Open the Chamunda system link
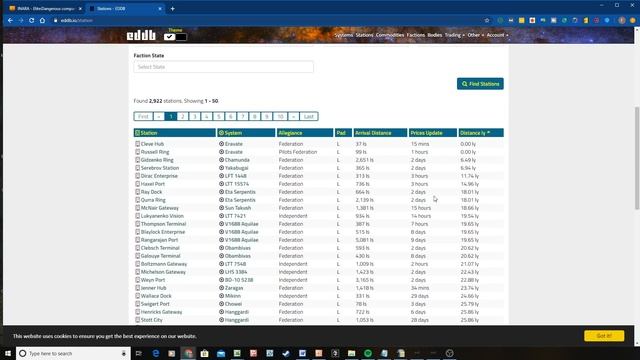Image resolution: width=640 pixels, height=360 pixels. pyautogui.click(x=237, y=160)
